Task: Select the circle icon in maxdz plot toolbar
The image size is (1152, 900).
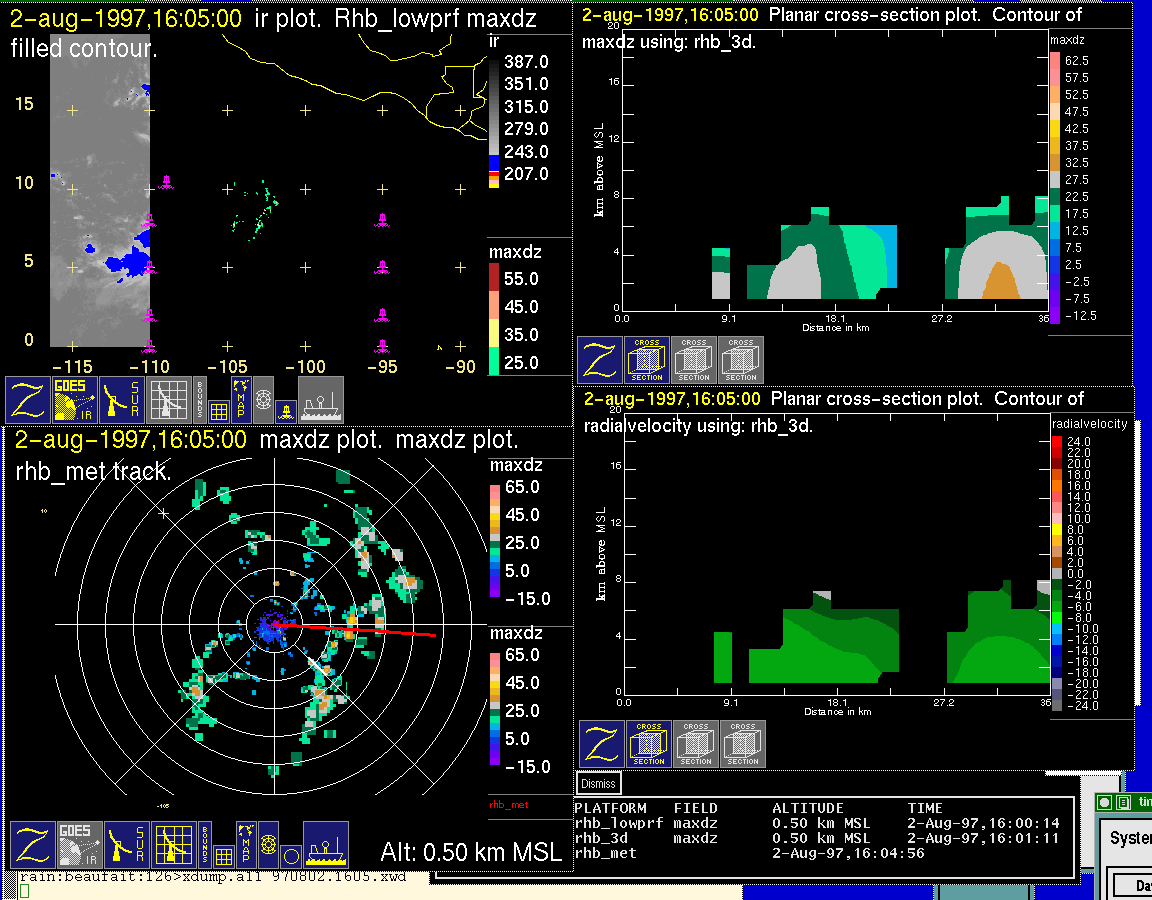Action: [290, 856]
